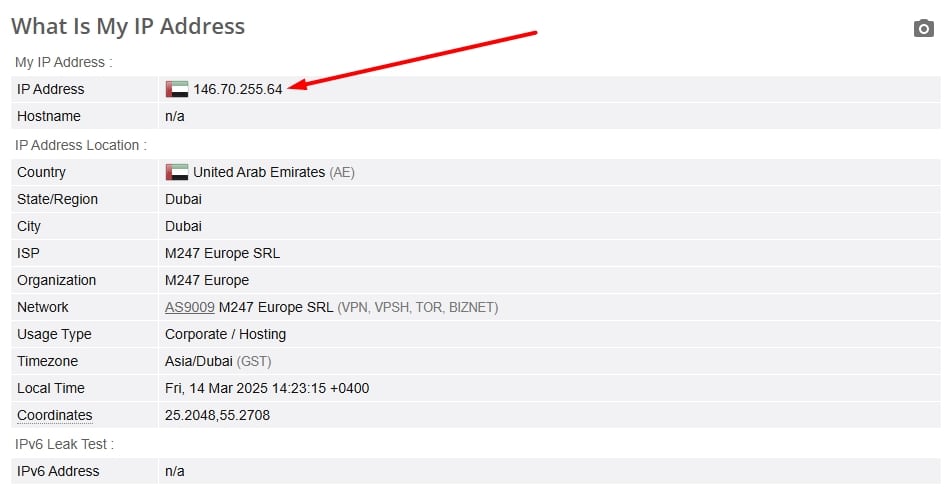Image resolution: width=946 pixels, height=491 pixels.
Task: Click the Asia/Dubai timezone value
Action: [x=198, y=361]
